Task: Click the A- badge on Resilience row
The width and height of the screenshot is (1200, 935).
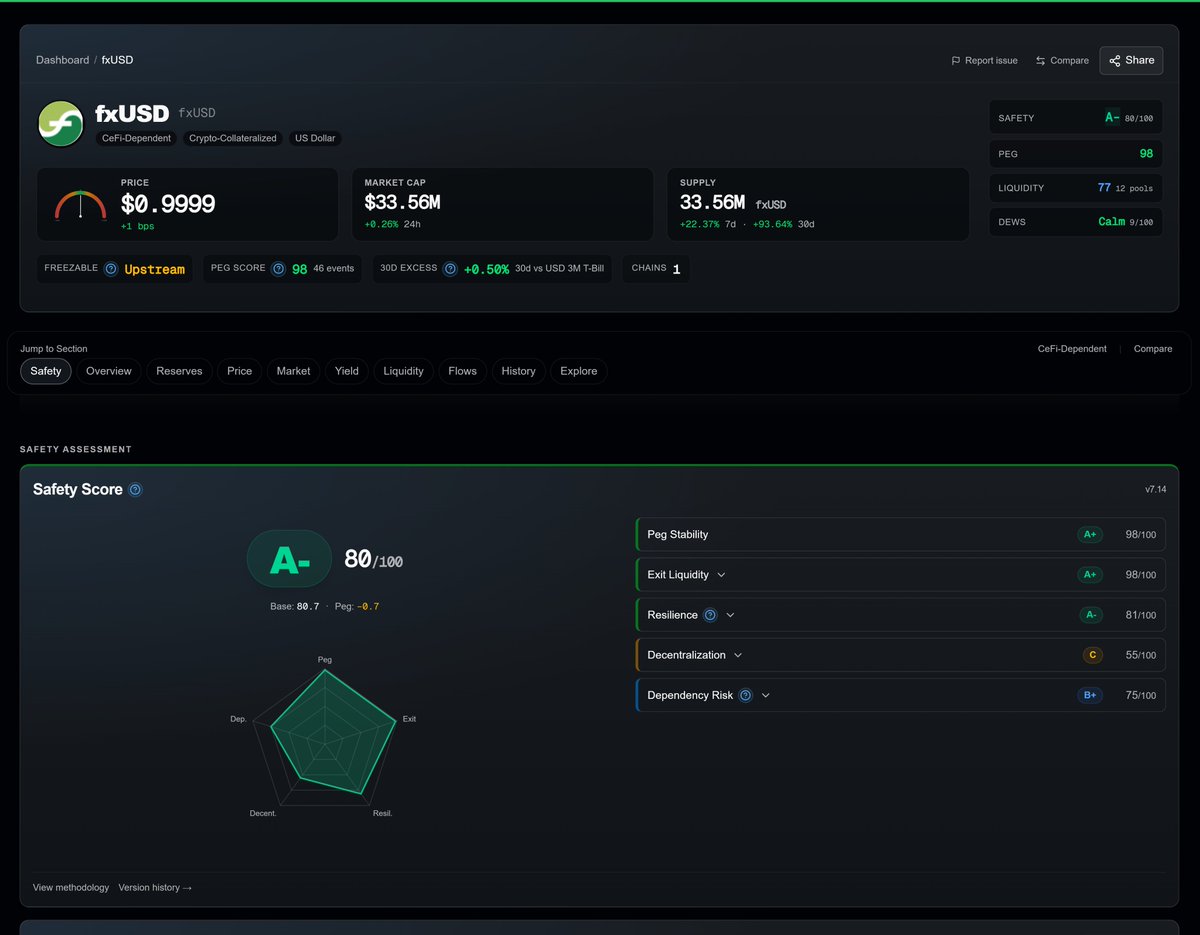Action: pyautogui.click(x=1090, y=615)
